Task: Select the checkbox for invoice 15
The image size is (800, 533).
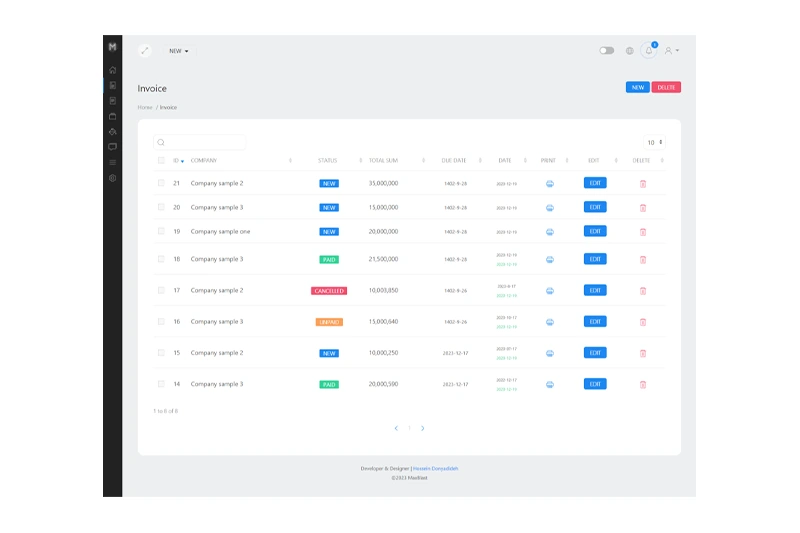Action: tap(160, 353)
